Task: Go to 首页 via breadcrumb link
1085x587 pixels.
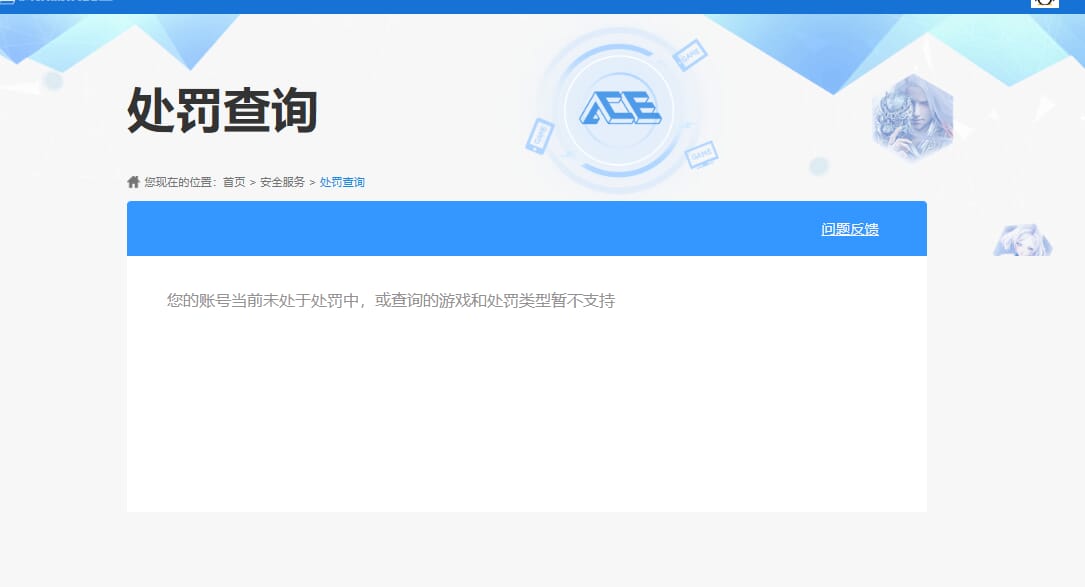Action: (234, 182)
